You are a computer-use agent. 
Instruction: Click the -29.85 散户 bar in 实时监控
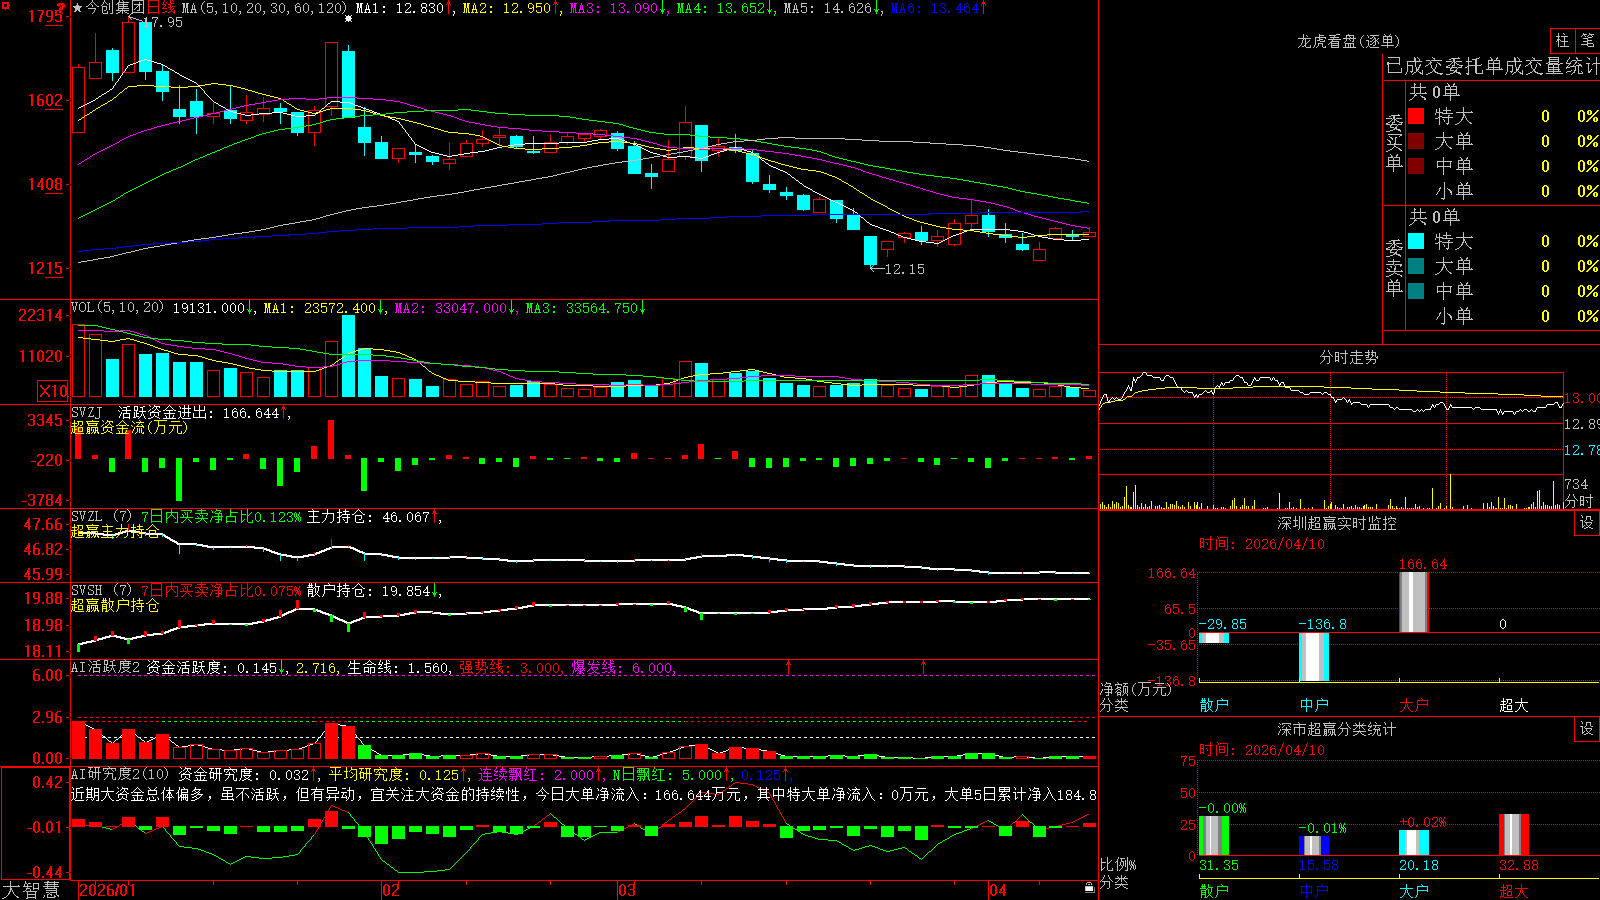tap(1214, 638)
